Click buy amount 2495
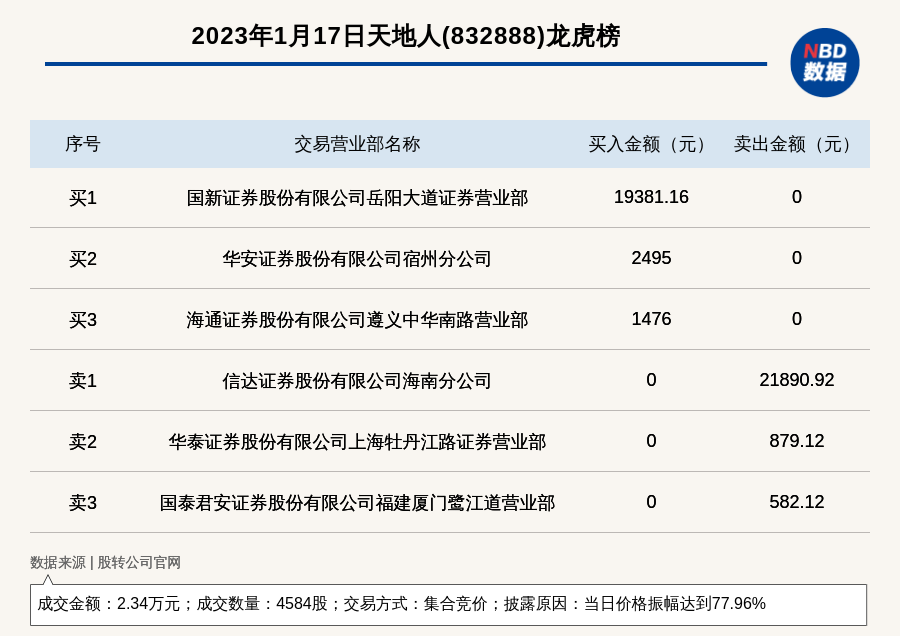The width and height of the screenshot is (900, 636). tap(651, 258)
